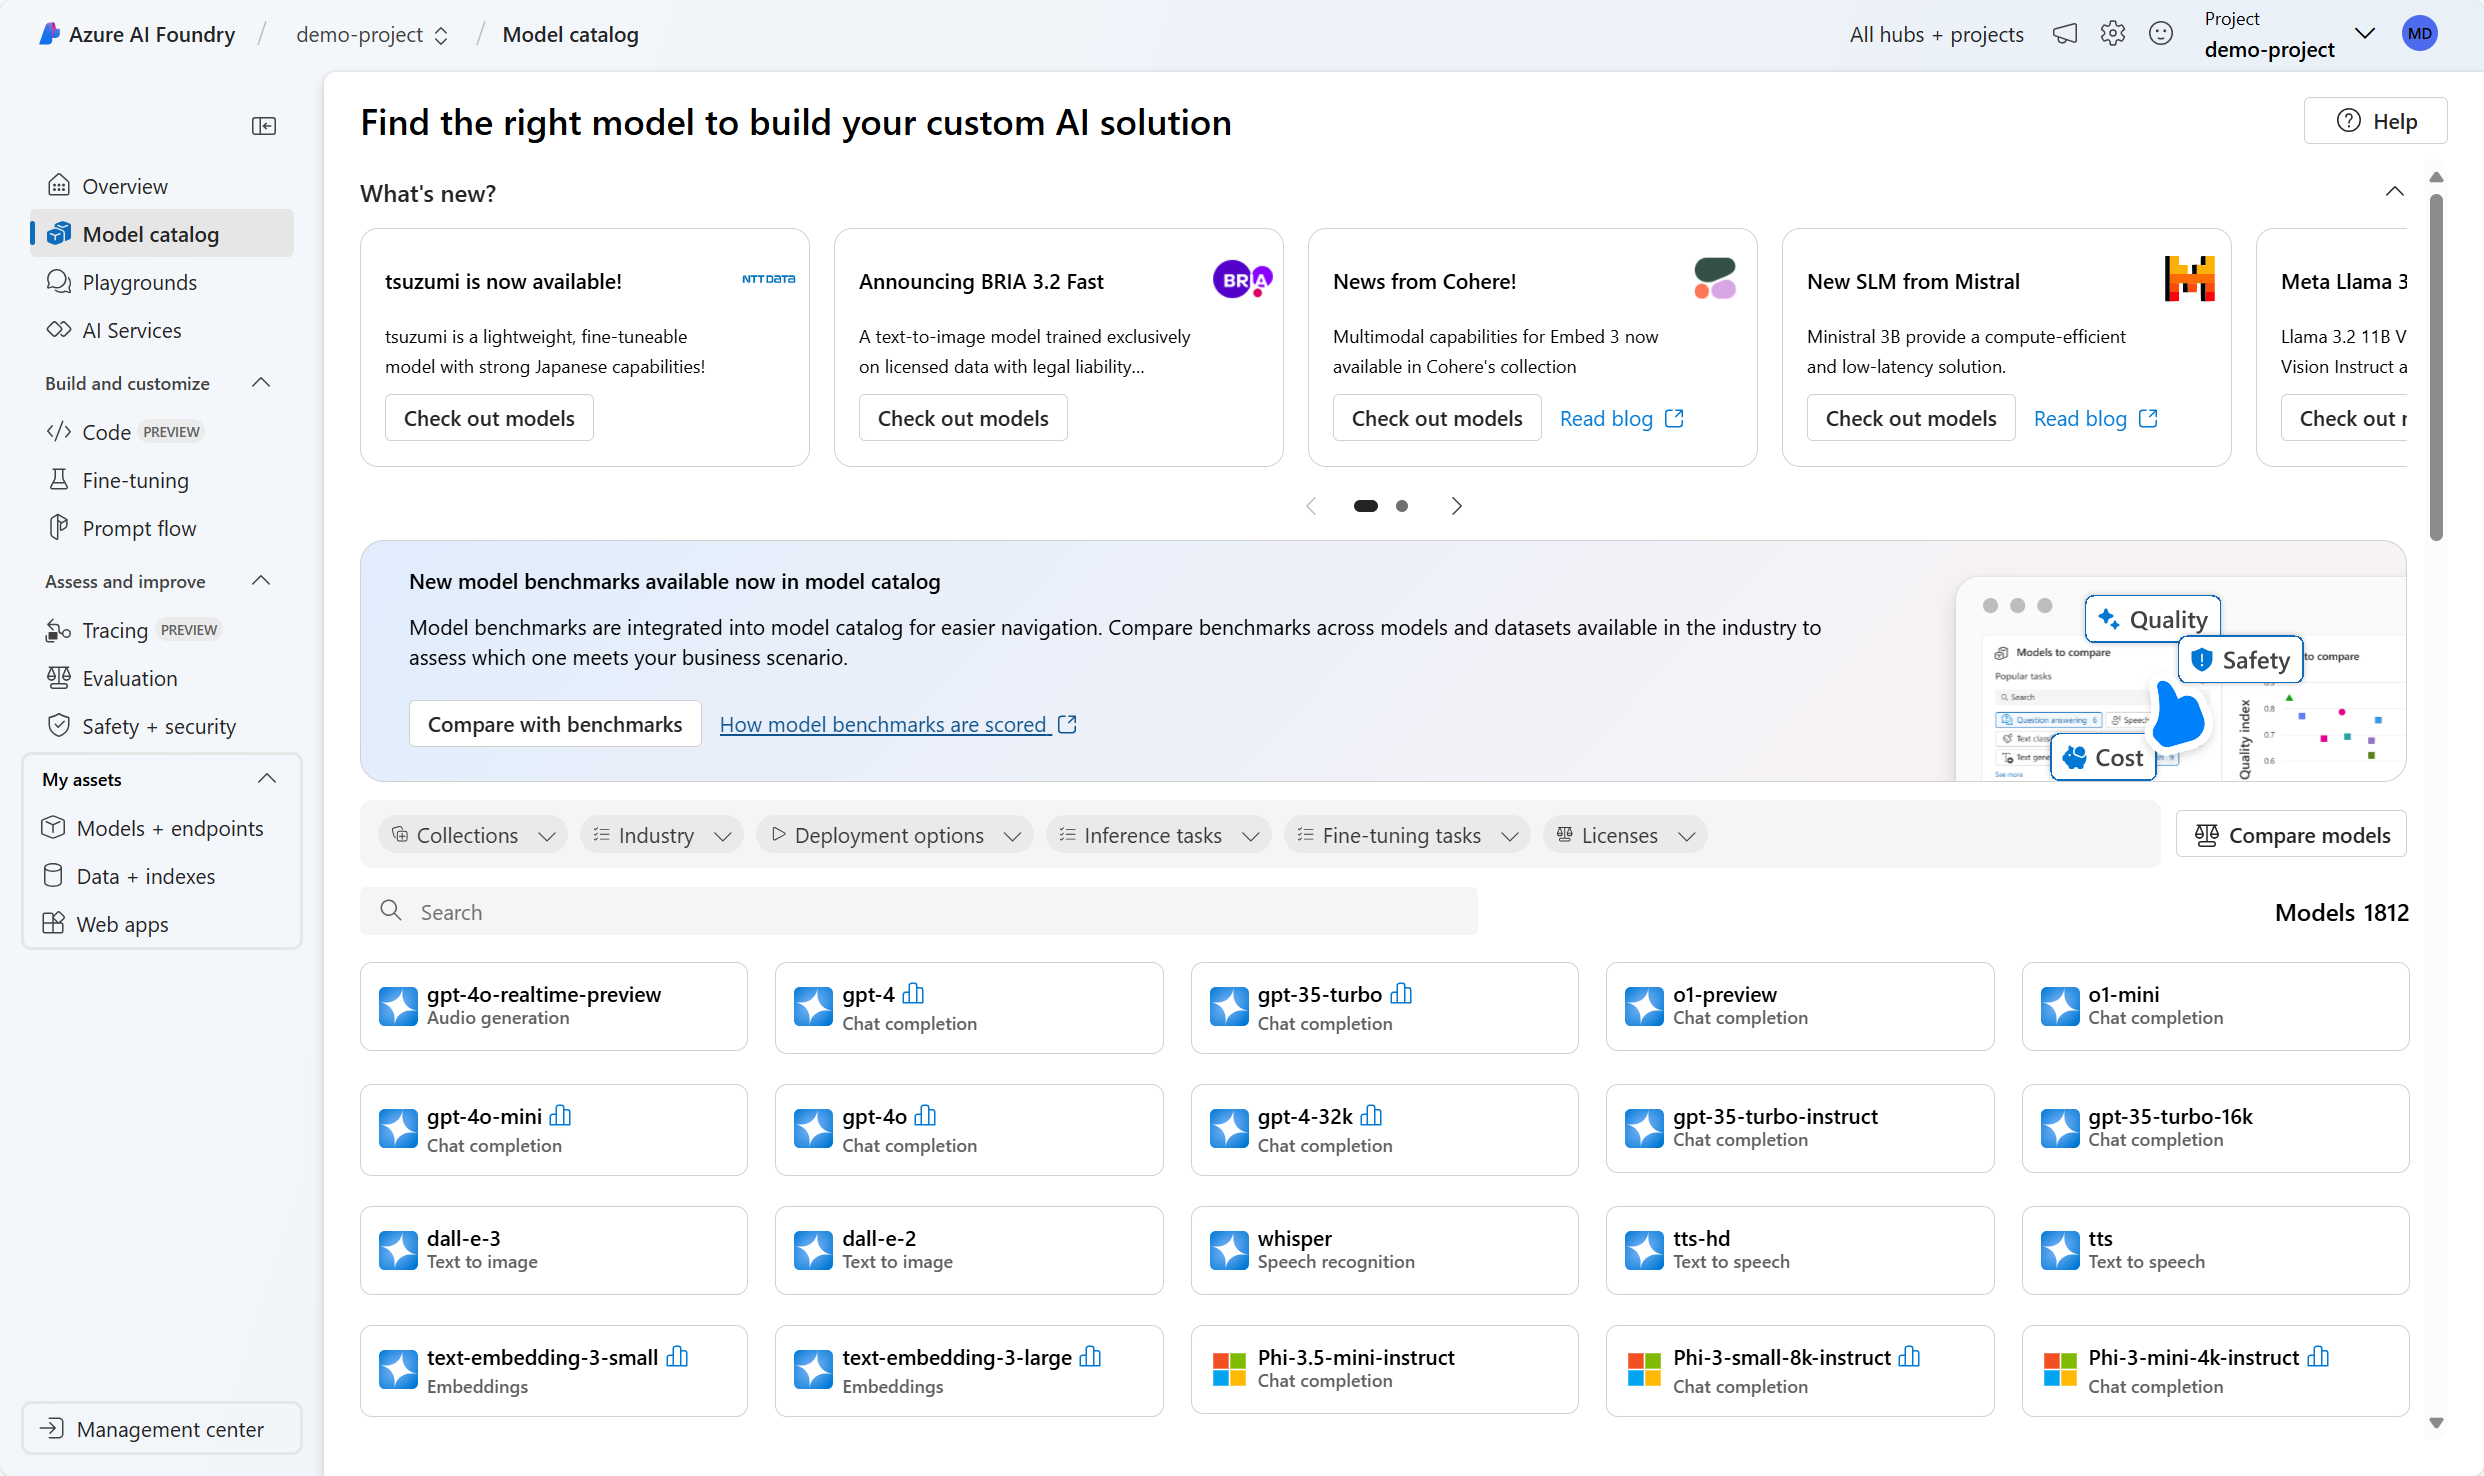
Task: Select the second carousel page dot
Action: (x=1401, y=506)
